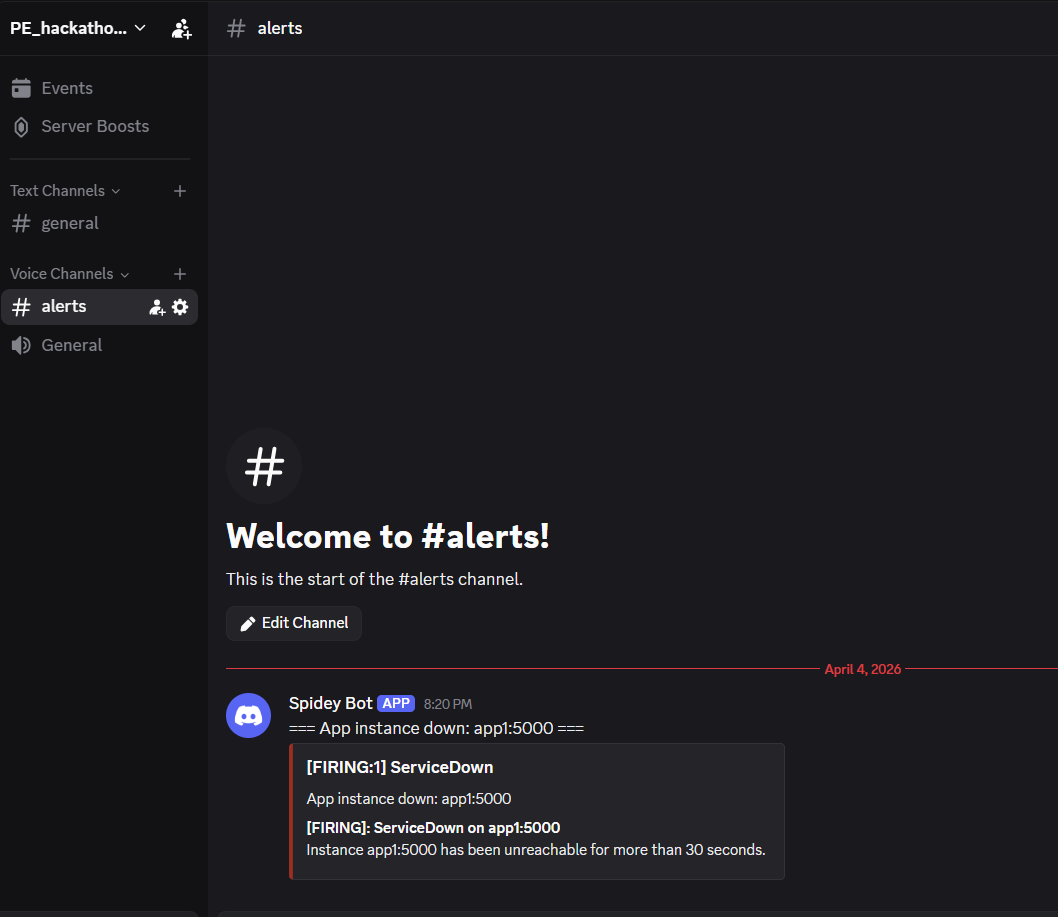Screen dimensions: 1058x917
Task: Click the alerts title in channel header
Action: click(280, 28)
